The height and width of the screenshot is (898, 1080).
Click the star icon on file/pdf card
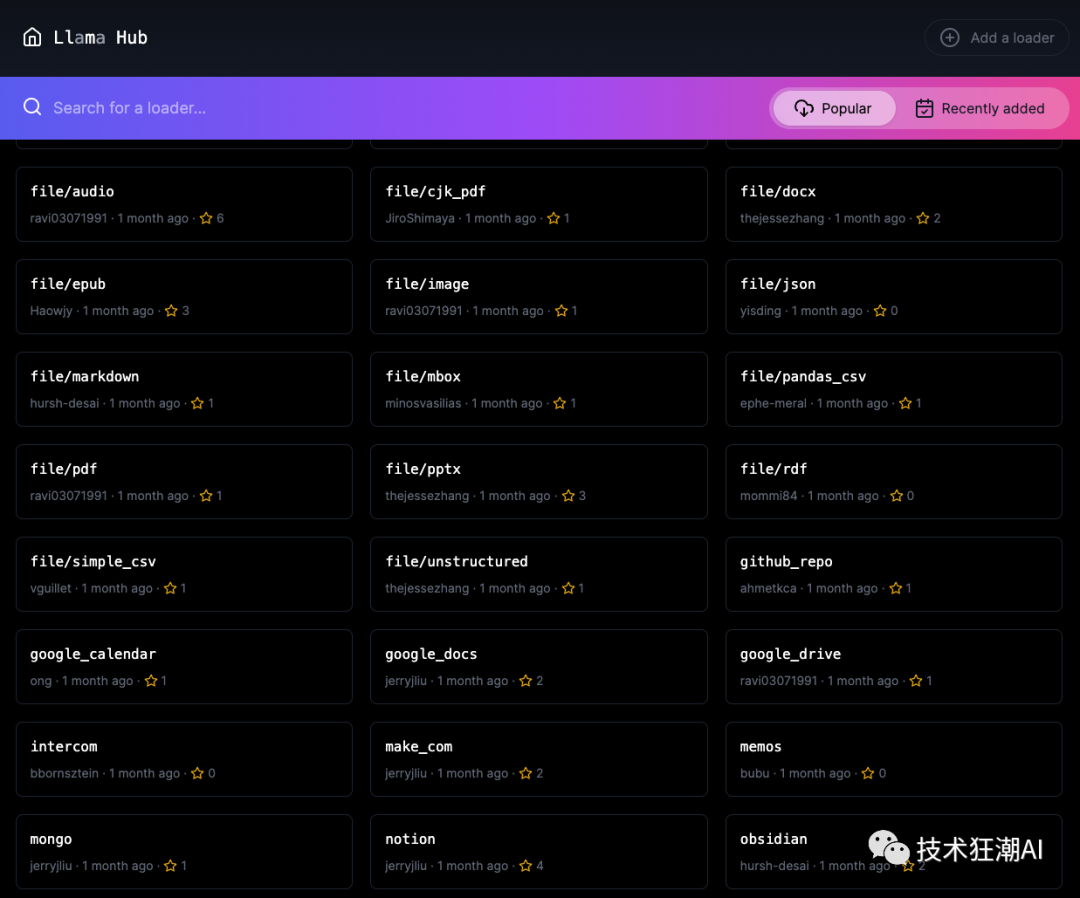point(206,496)
